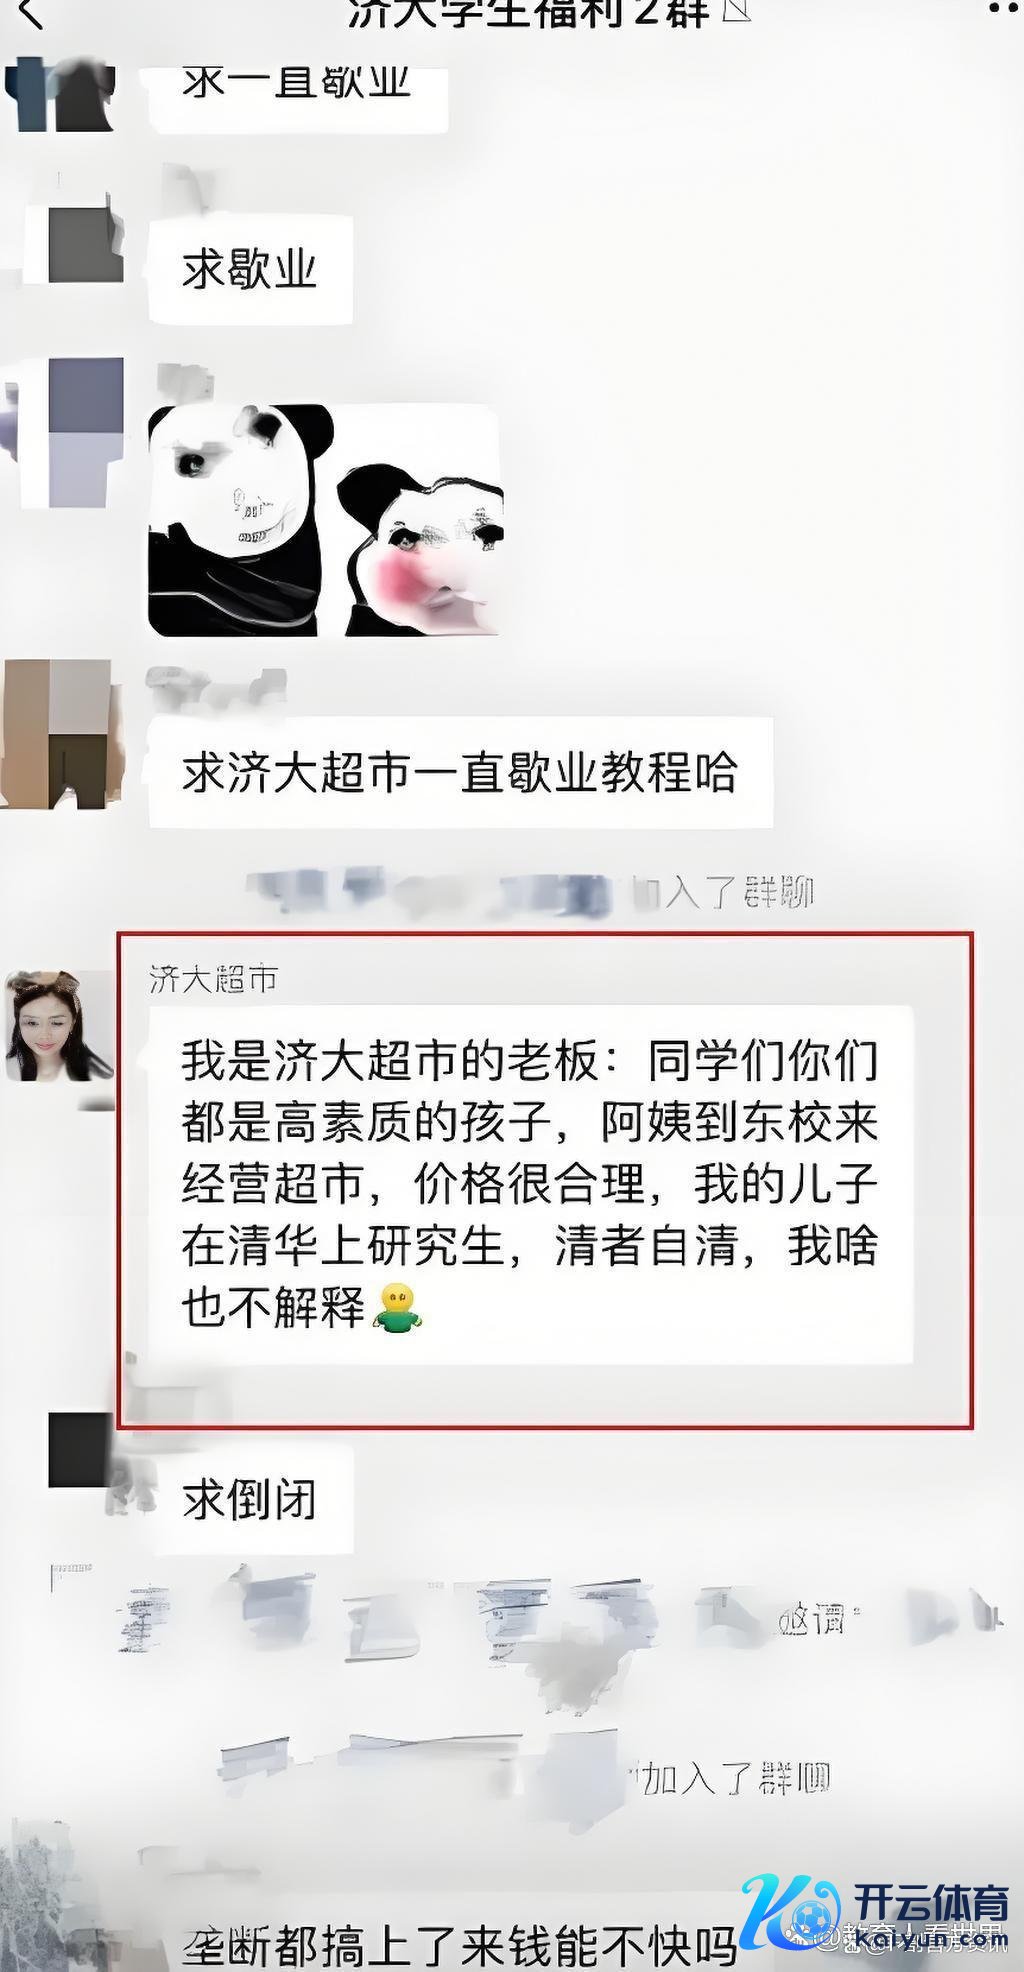Tap the 济大超市 sender name label
The image size is (1024, 1972).
pyautogui.click(x=214, y=979)
